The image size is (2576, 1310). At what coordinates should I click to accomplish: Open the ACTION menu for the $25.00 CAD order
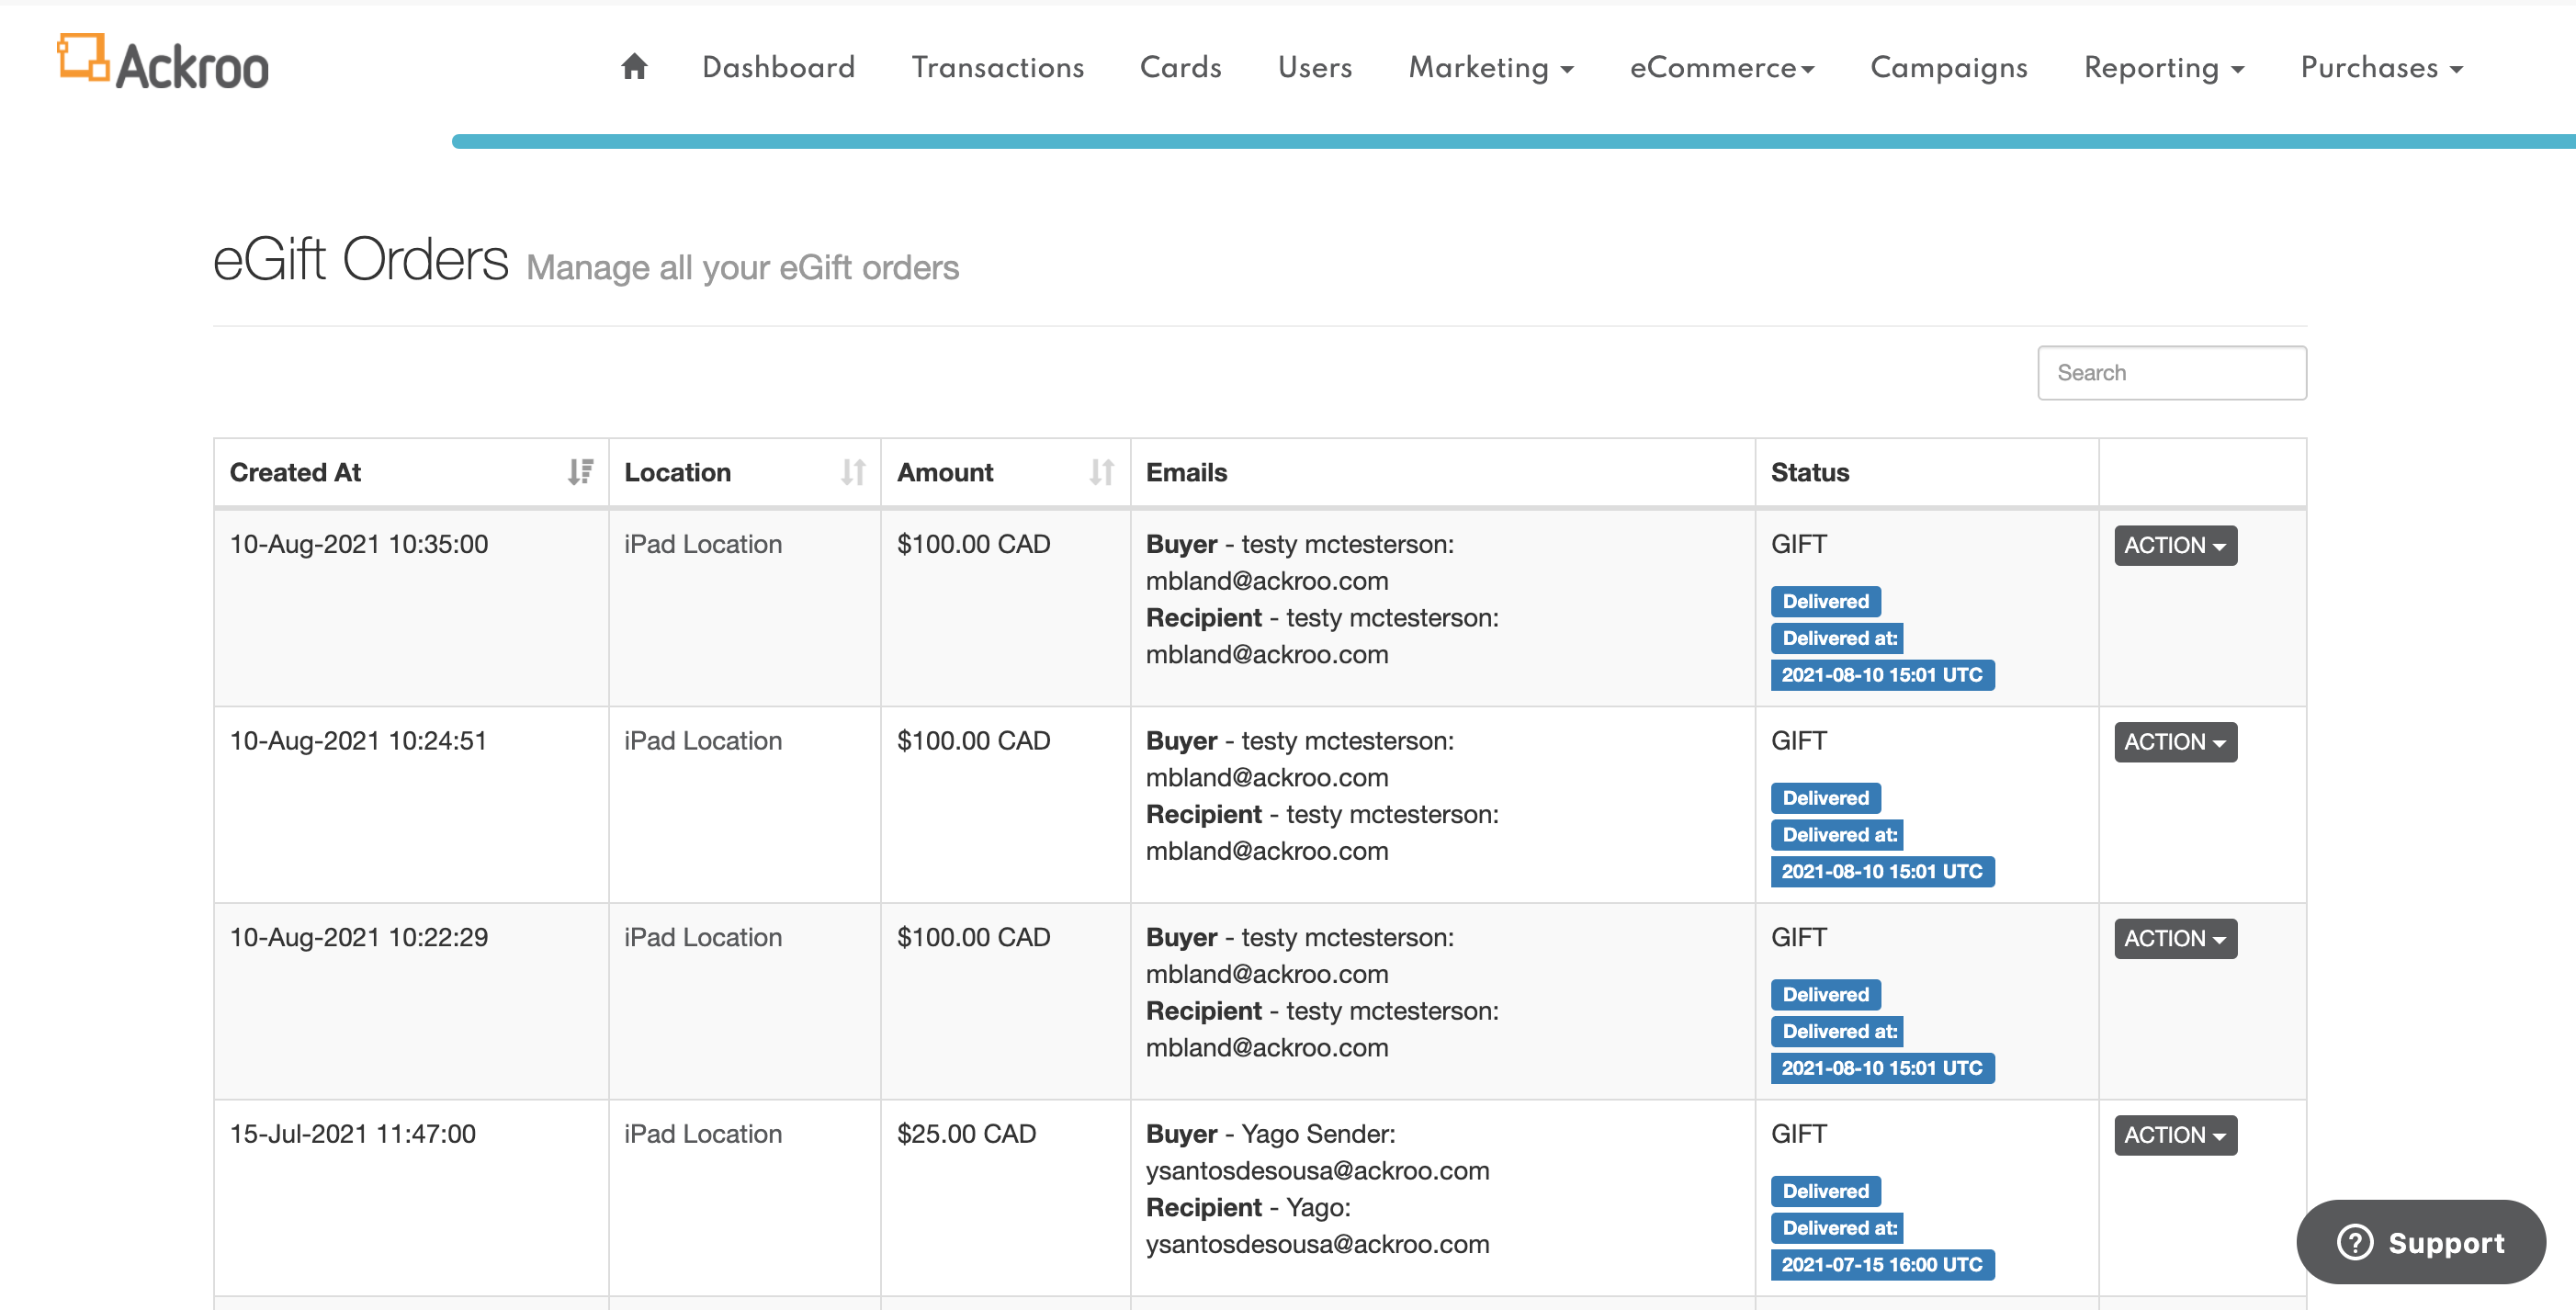coord(2174,1135)
